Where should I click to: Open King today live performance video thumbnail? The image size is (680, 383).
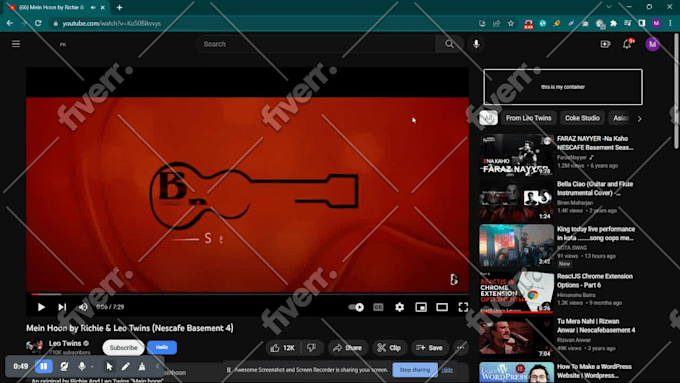pyautogui.click(x=517, y=245)
